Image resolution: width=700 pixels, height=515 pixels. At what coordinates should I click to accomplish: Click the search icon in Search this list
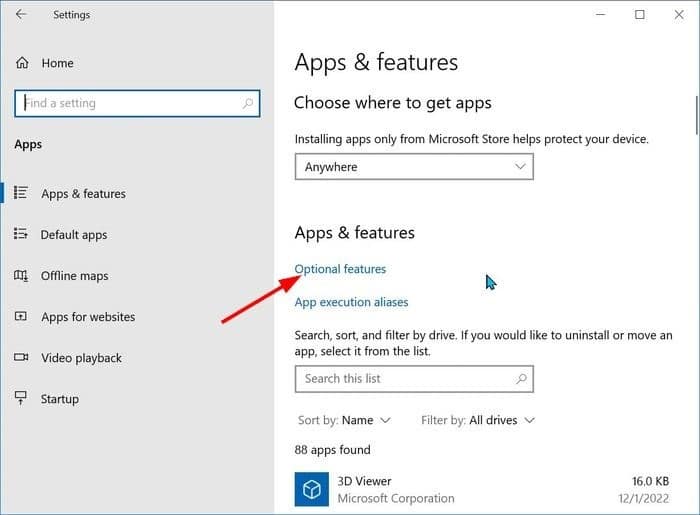(x=521, y=379)
